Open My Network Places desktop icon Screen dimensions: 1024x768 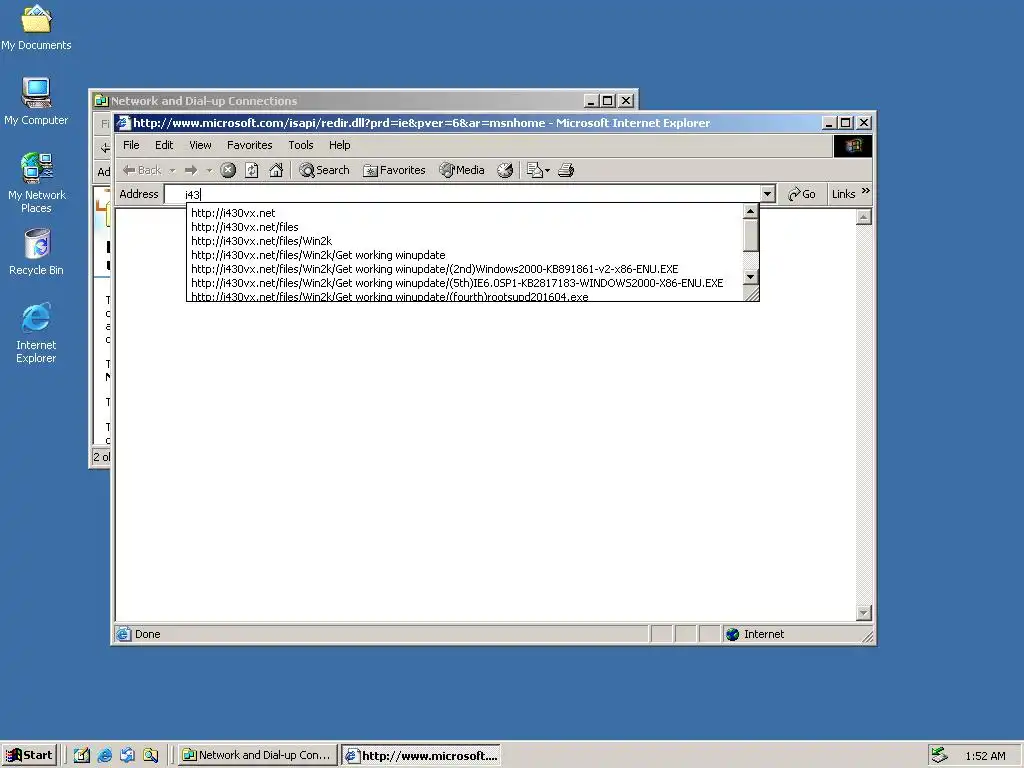click(36, 182)
